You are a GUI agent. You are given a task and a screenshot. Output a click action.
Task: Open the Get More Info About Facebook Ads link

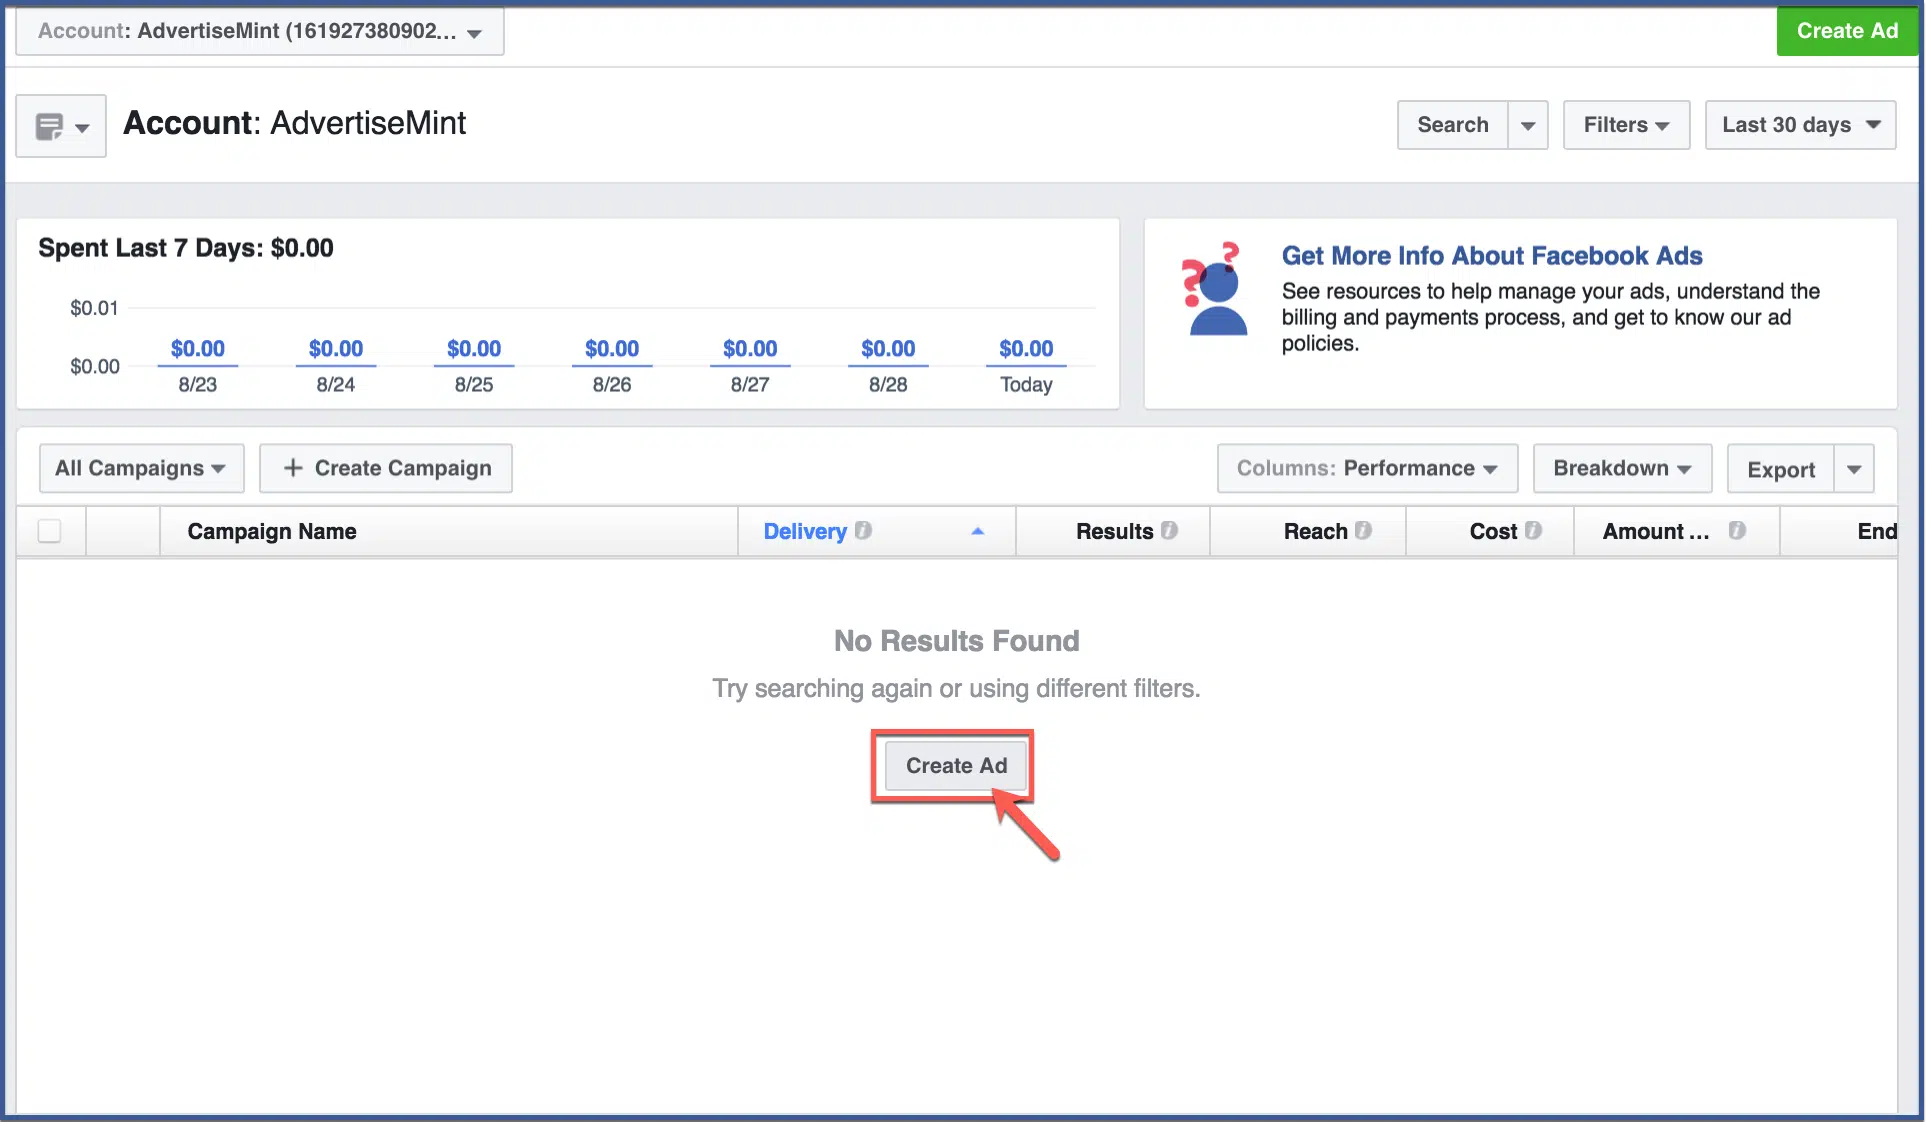[1492, 256]
